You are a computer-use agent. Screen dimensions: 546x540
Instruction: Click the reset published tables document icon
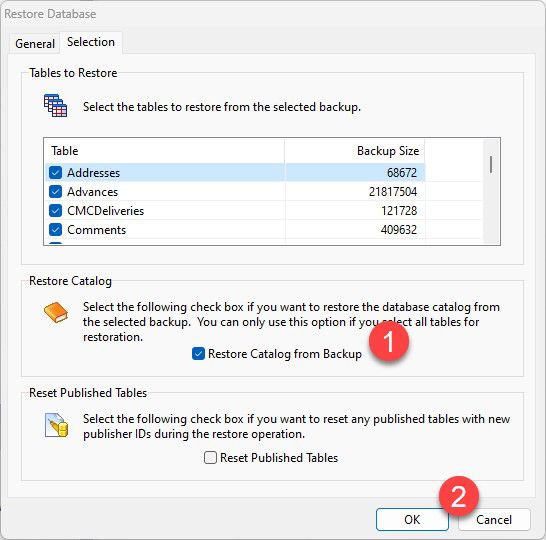tap(56, 425)
